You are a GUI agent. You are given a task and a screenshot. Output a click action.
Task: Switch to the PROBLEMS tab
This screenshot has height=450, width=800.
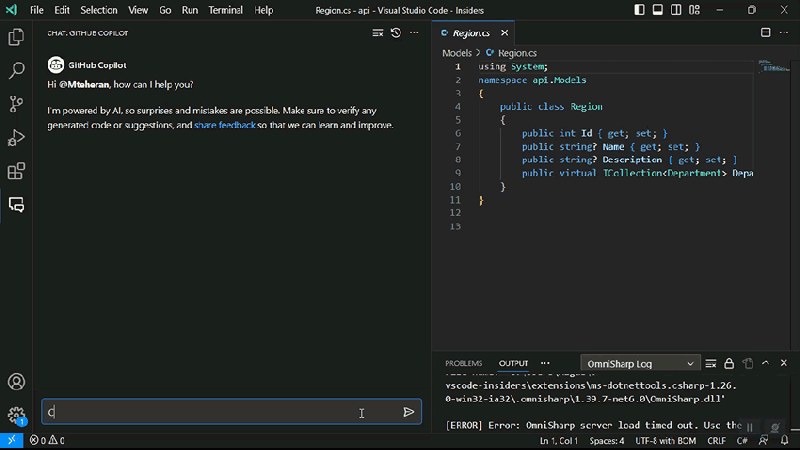pyautogui.click(x=463, y=363)
